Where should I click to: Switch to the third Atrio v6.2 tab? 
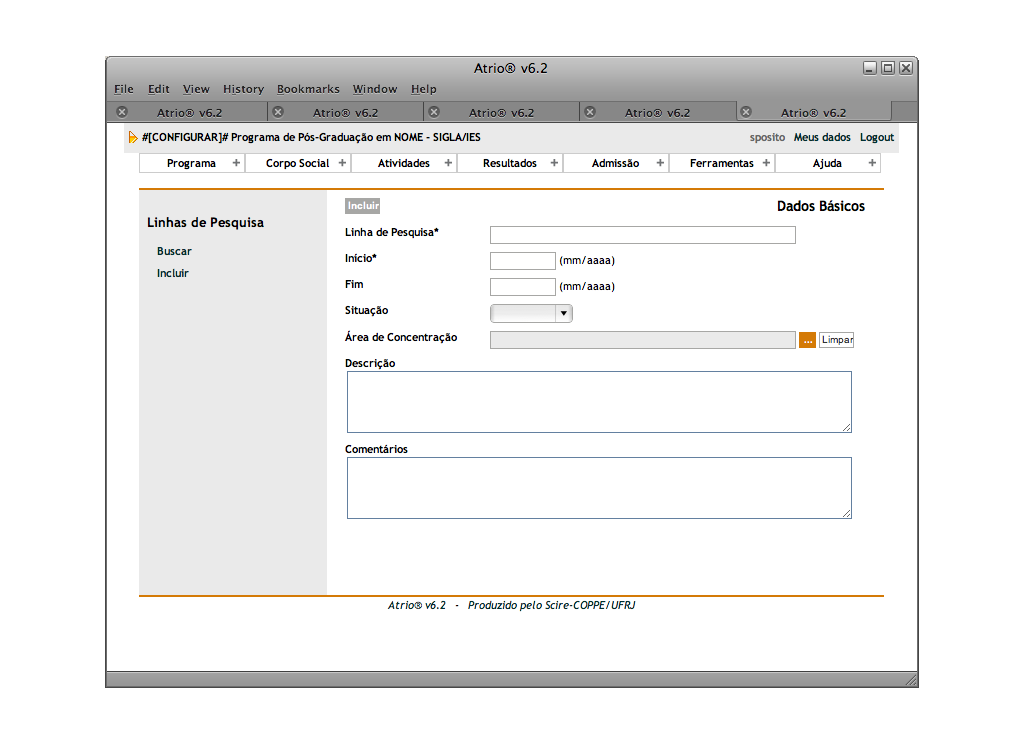coord(501,113)
